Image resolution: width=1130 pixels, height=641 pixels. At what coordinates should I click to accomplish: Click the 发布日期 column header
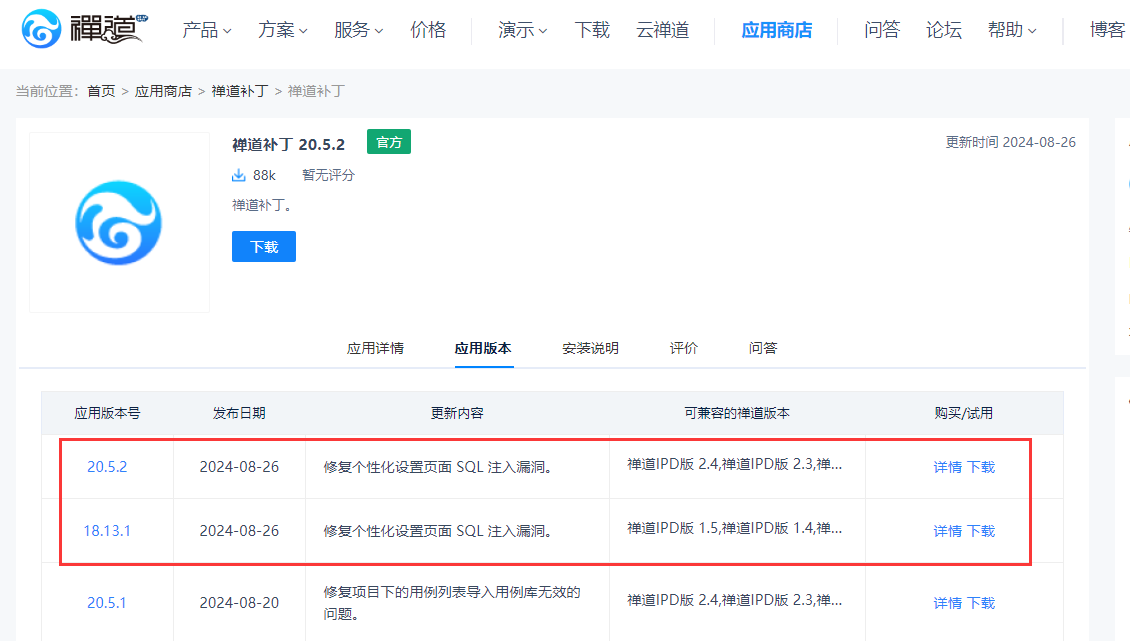click(x=239, y=413)
